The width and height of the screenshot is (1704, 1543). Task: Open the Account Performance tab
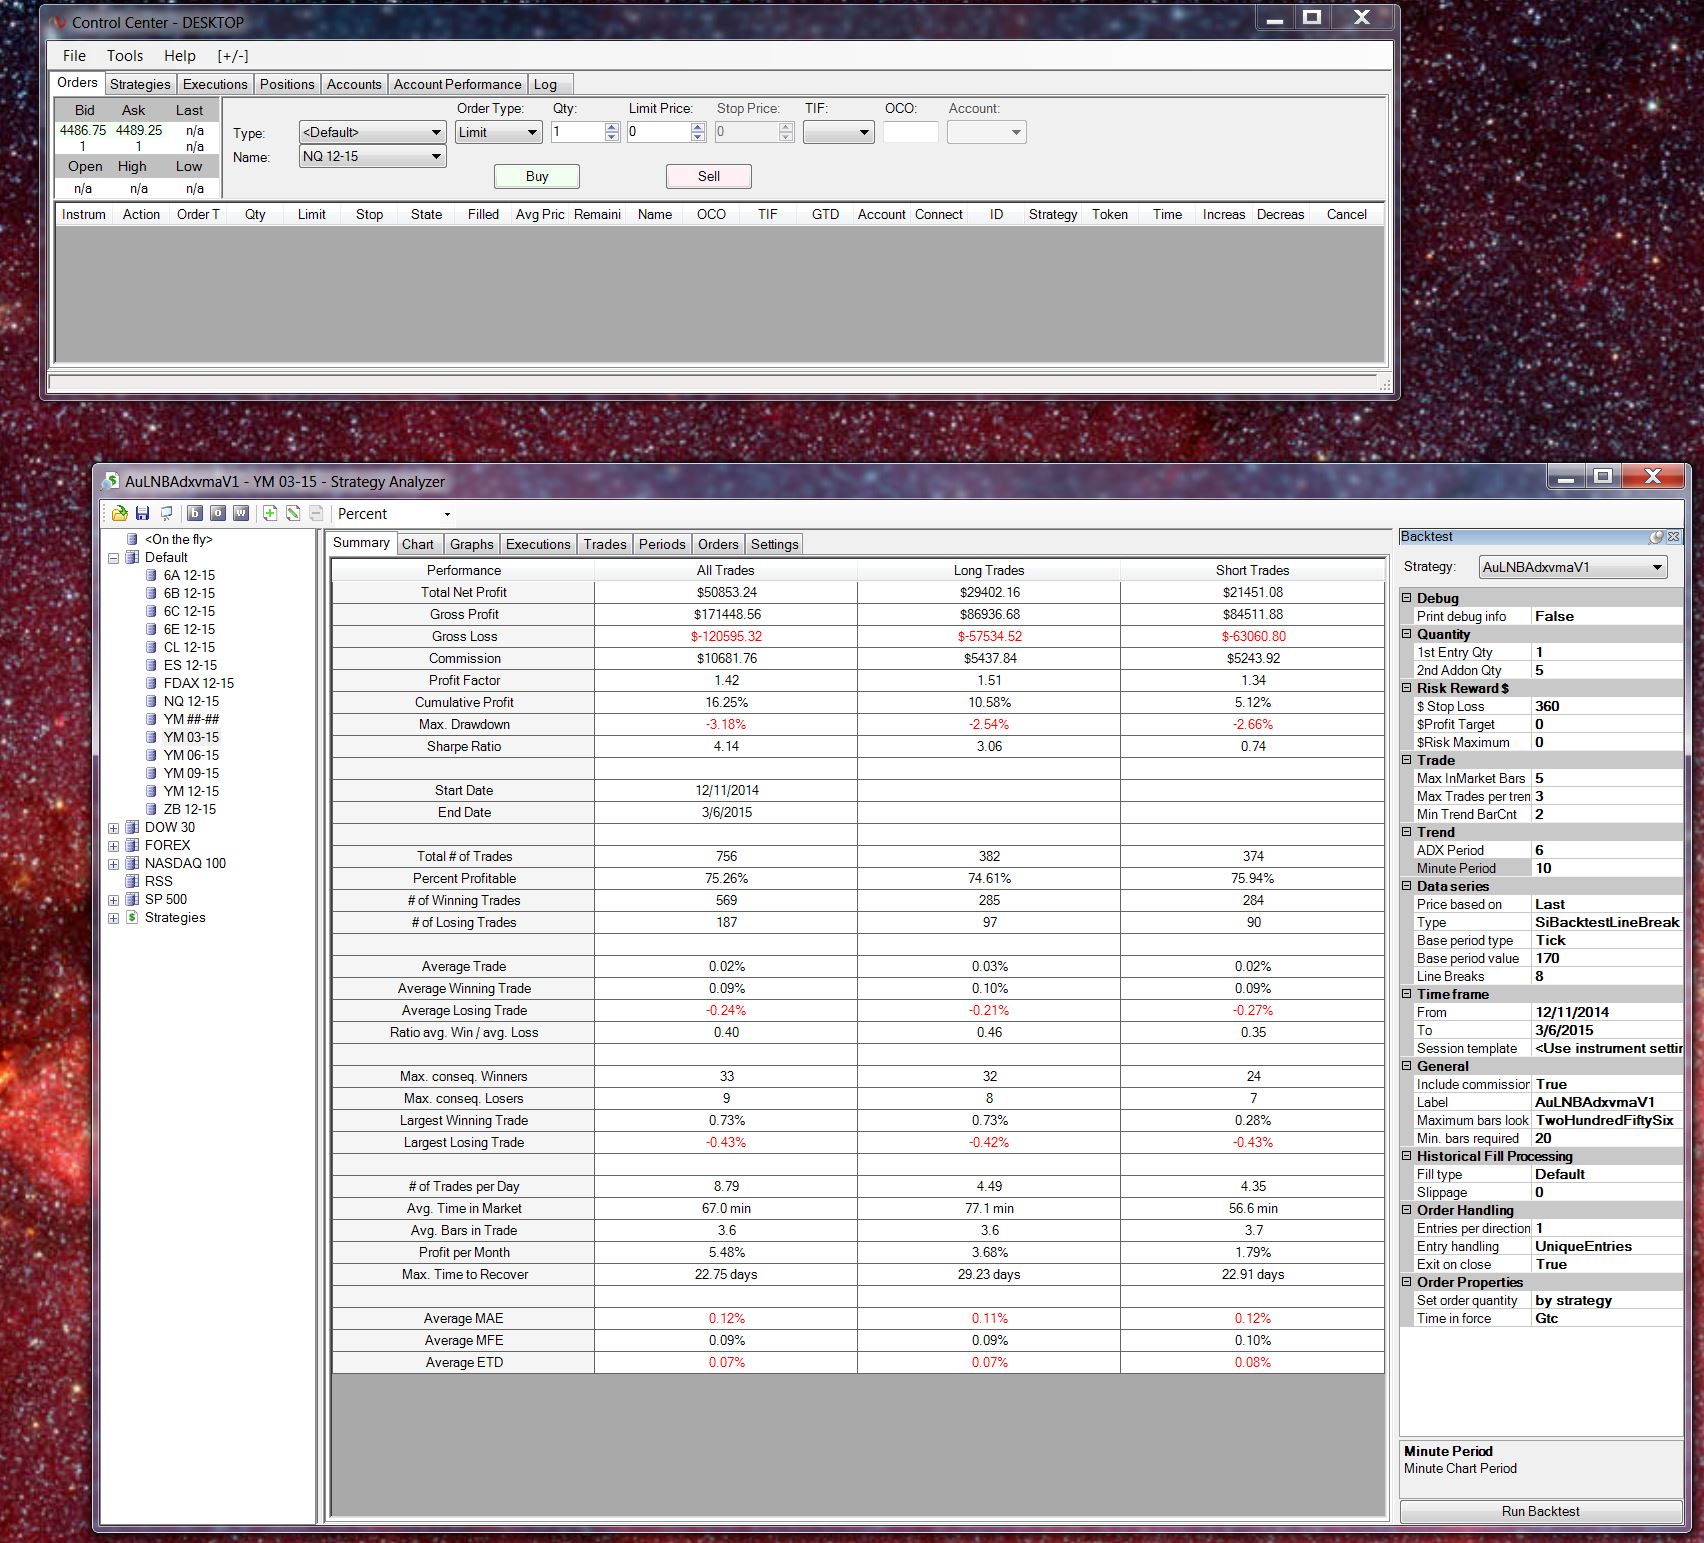tap(457, 84)
